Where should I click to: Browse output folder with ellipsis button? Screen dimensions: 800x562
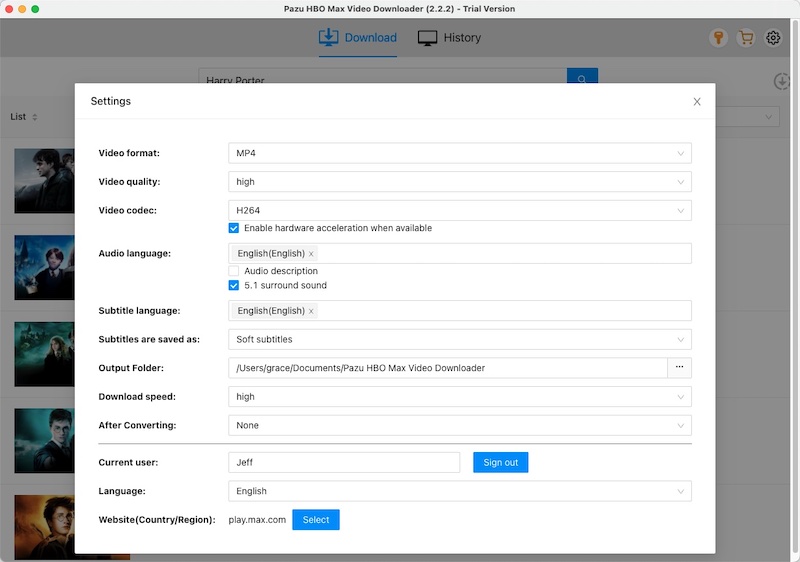point(680,368)
